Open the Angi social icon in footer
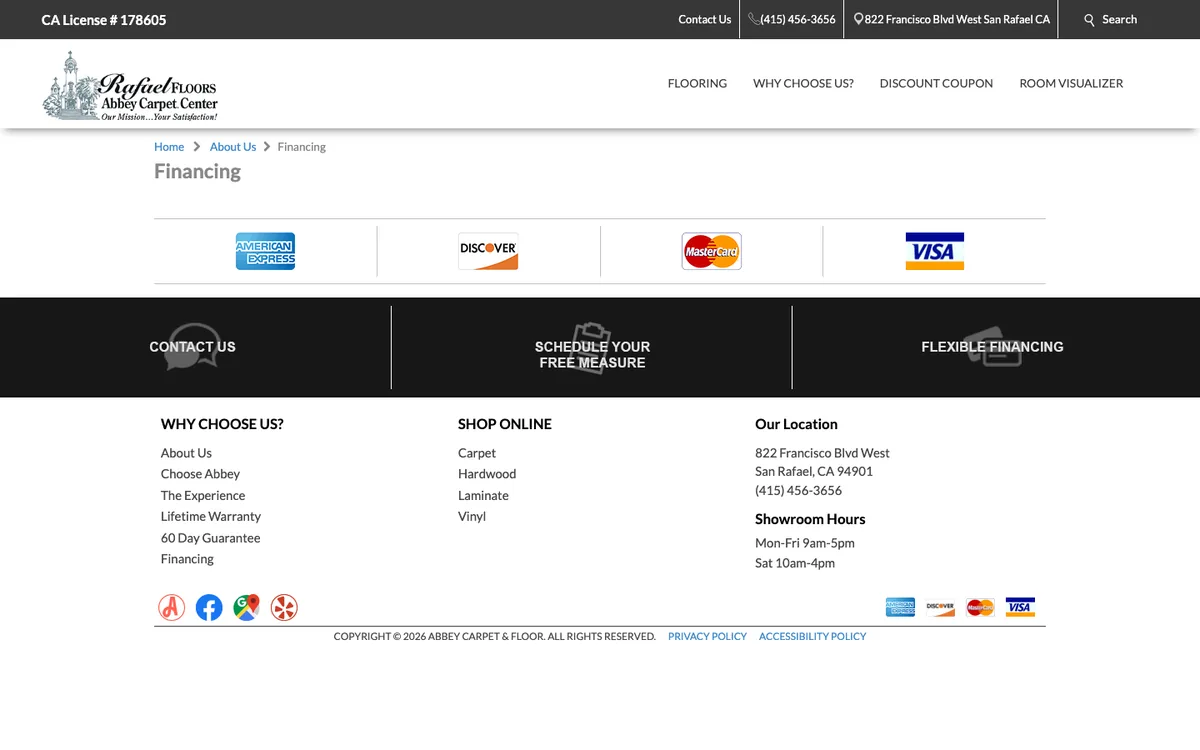 pyautogui.click(x=172, y=607)
